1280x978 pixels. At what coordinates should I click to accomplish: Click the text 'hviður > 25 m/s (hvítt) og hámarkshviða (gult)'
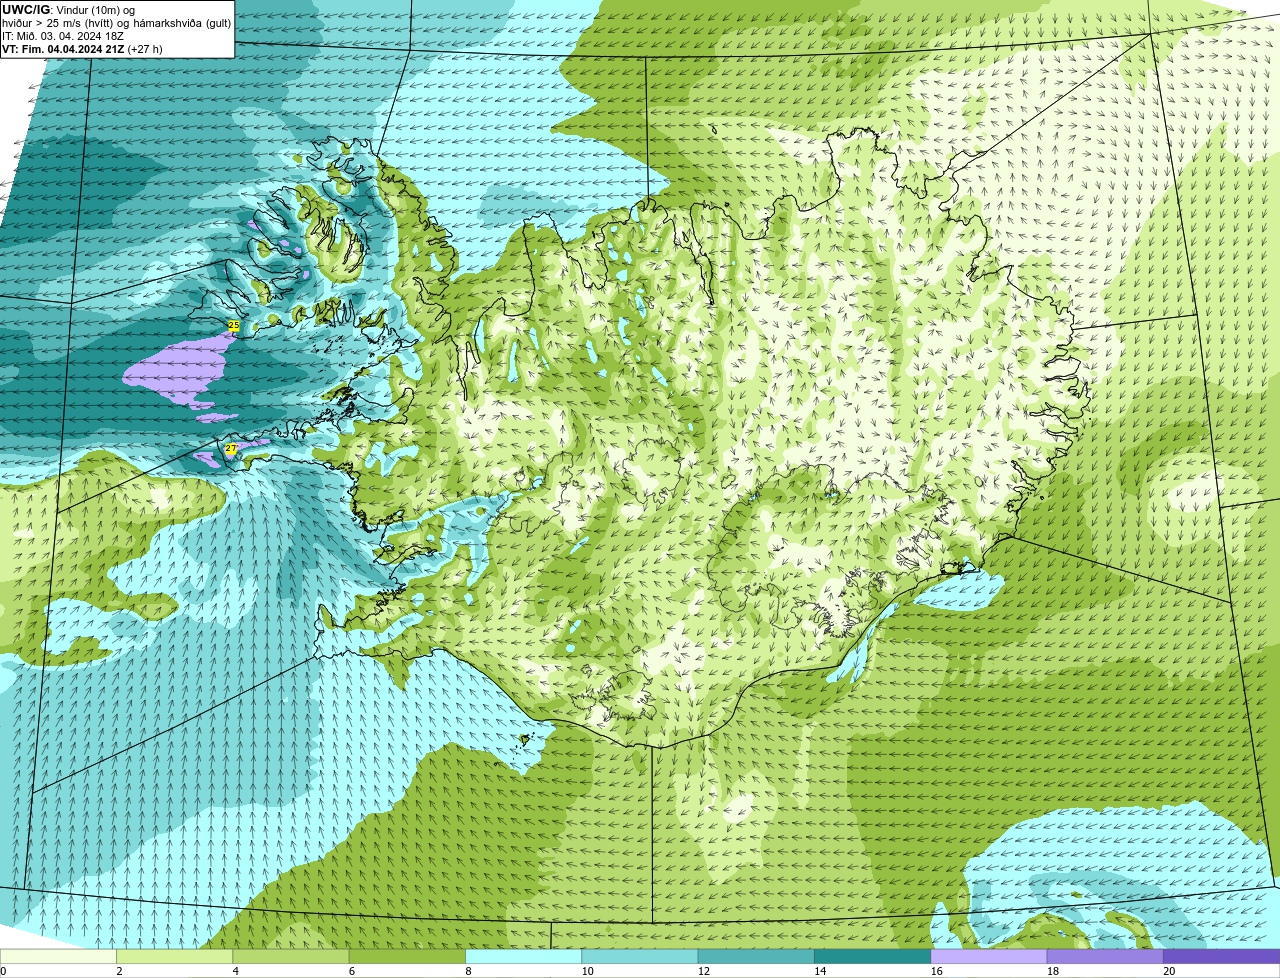pos(116,23)
